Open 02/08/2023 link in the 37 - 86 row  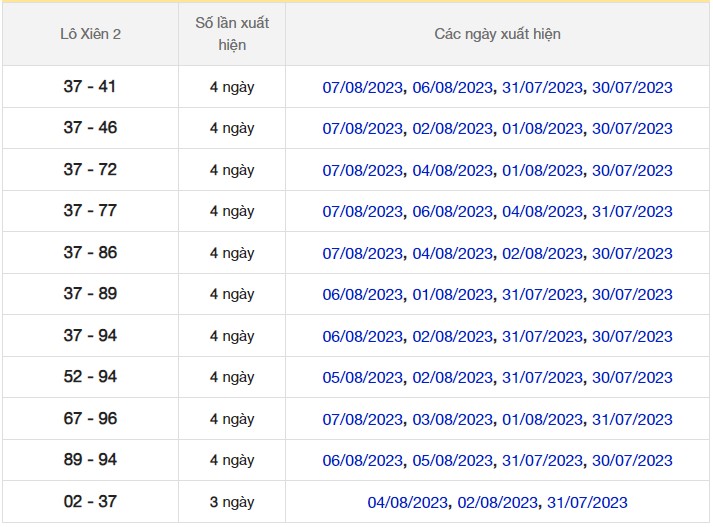(542, 253)
